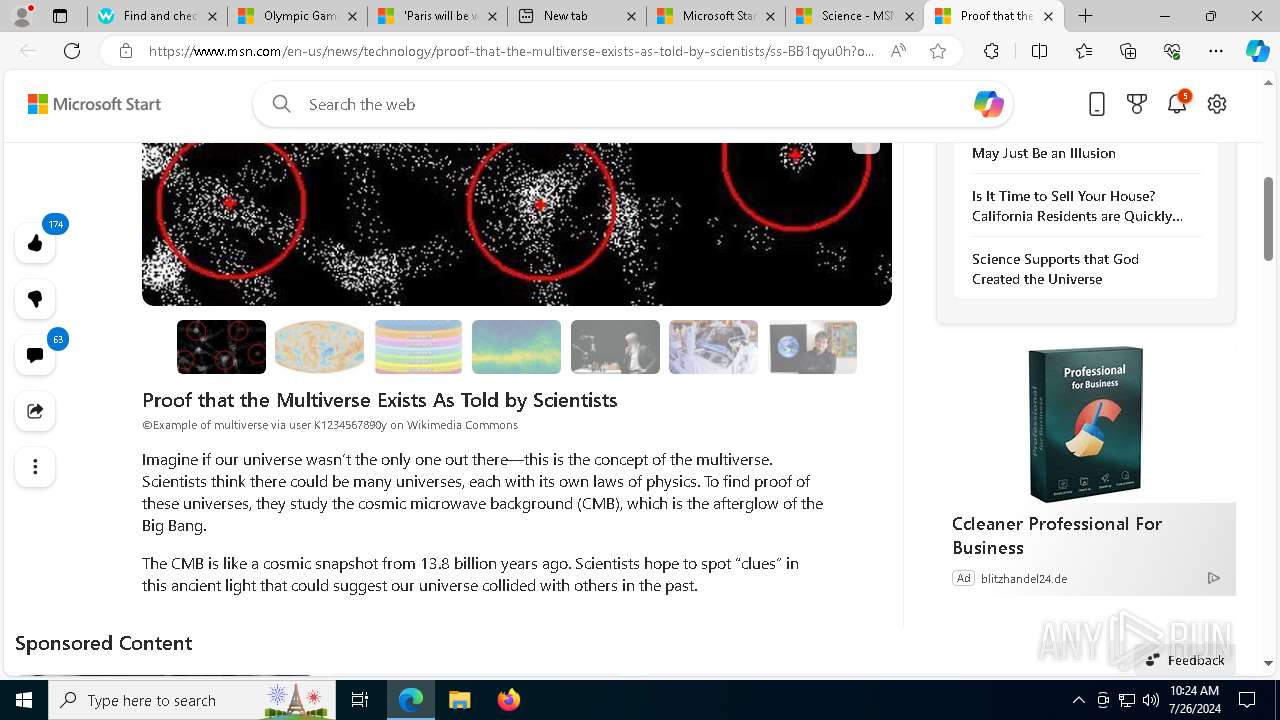1280x720 pixels.
Task: Open the Windows notification center icon
Action: 1247,700
